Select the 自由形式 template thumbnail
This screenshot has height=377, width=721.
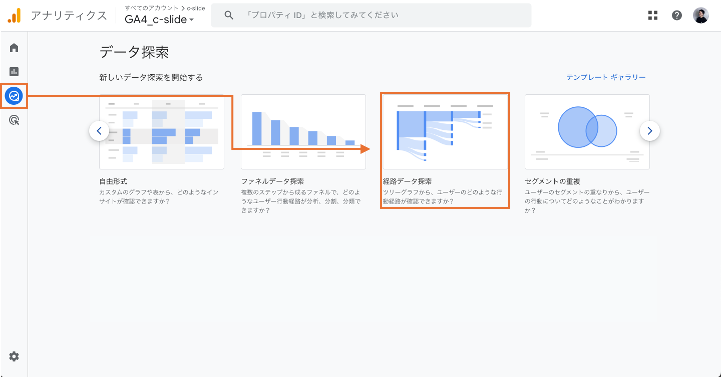pos(162,132)
